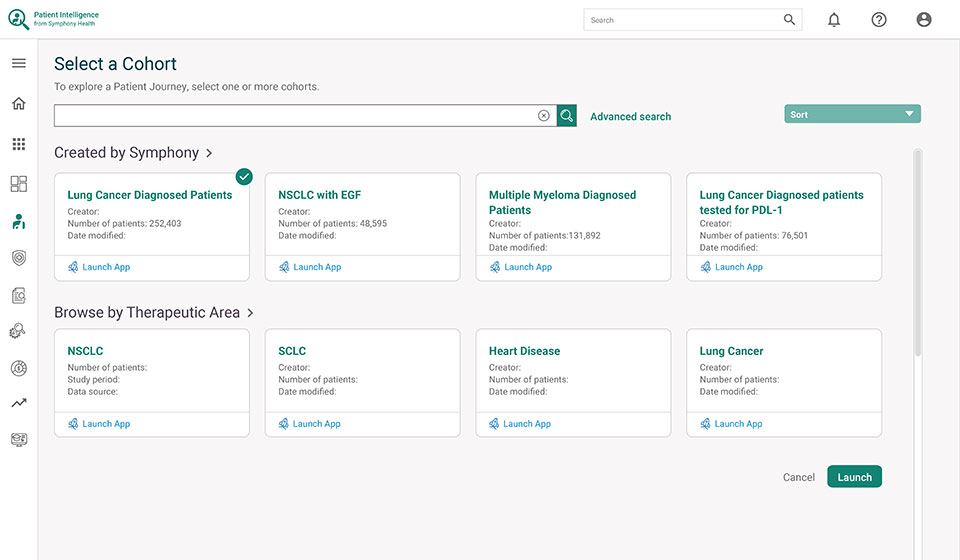
Task: Click the magnifier in top search bar
Action: coord(789,20)
